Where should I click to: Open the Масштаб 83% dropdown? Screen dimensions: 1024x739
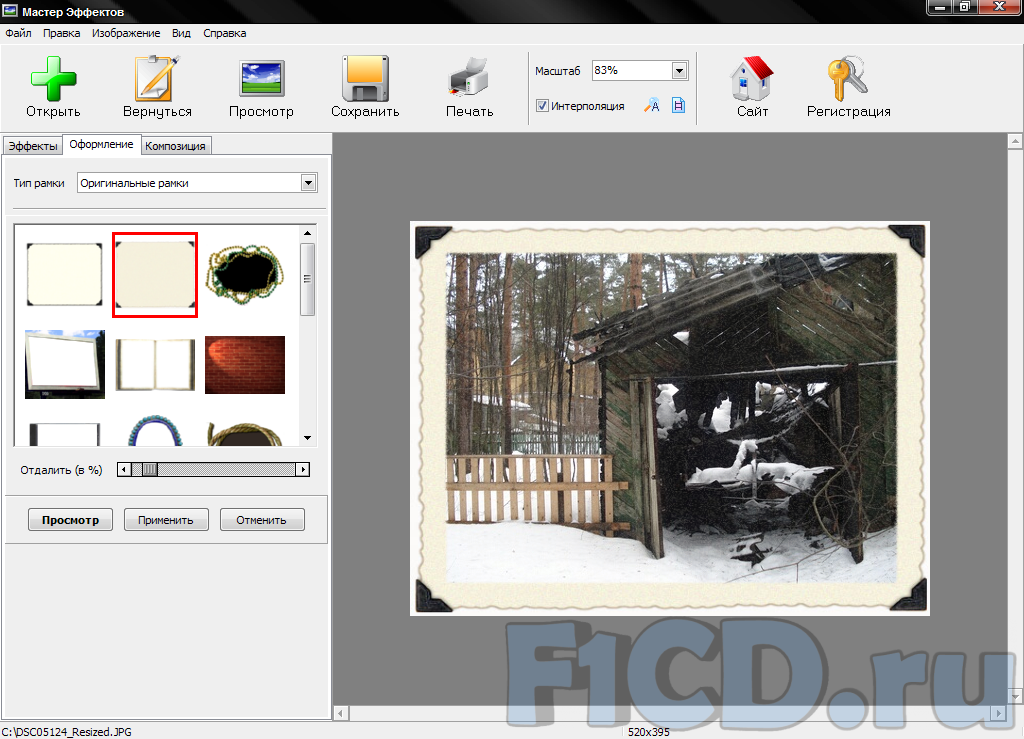pos(679,71)
